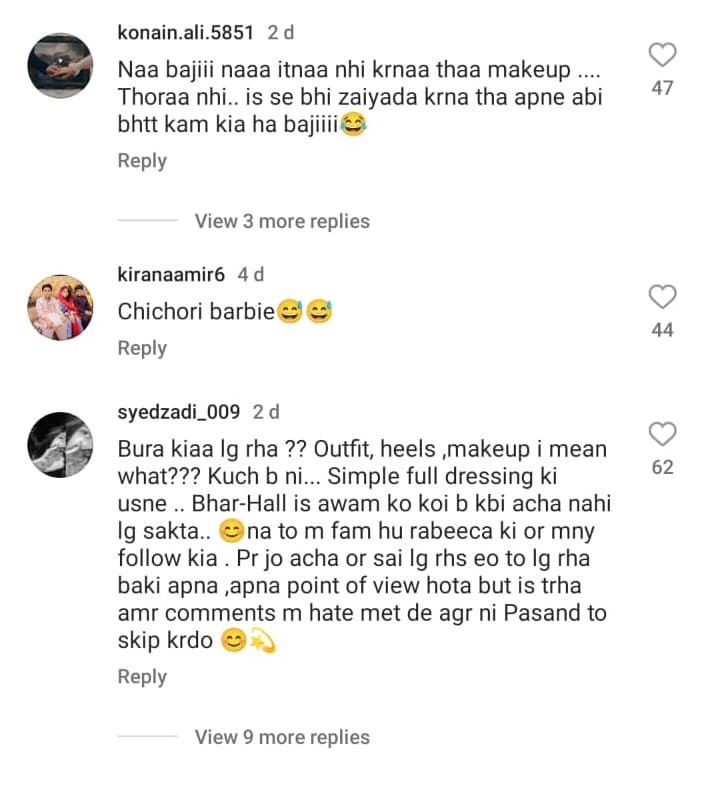The height and width of the screenshot is (802, 720).
Task: Open syedzadi_009's profile picture
Action: 60,445
